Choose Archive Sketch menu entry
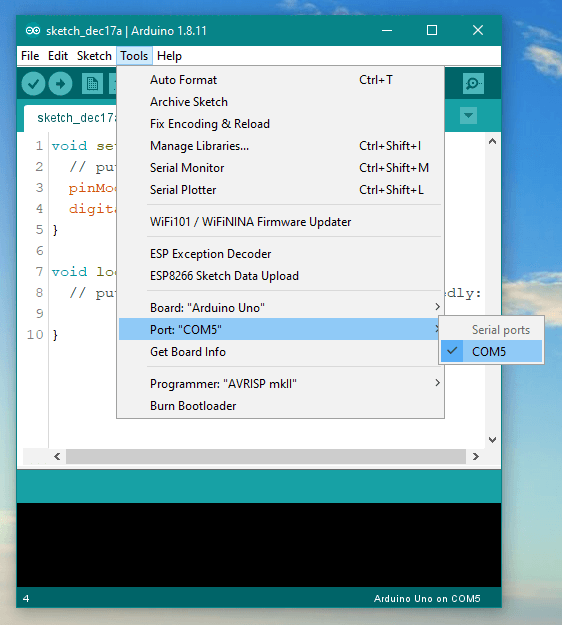Viewport: 562px width, 625px height. 281,102
